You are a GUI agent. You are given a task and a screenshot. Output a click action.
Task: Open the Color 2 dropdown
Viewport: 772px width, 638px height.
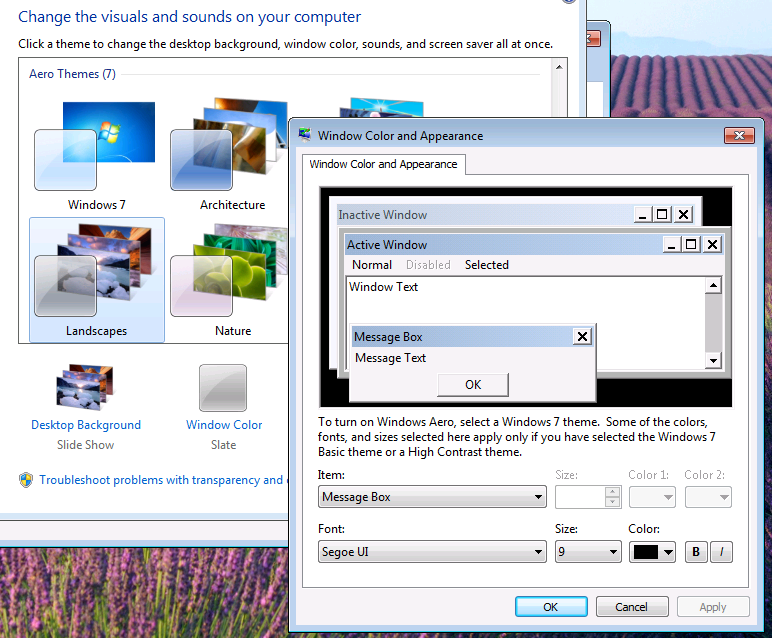click(708, 497)
